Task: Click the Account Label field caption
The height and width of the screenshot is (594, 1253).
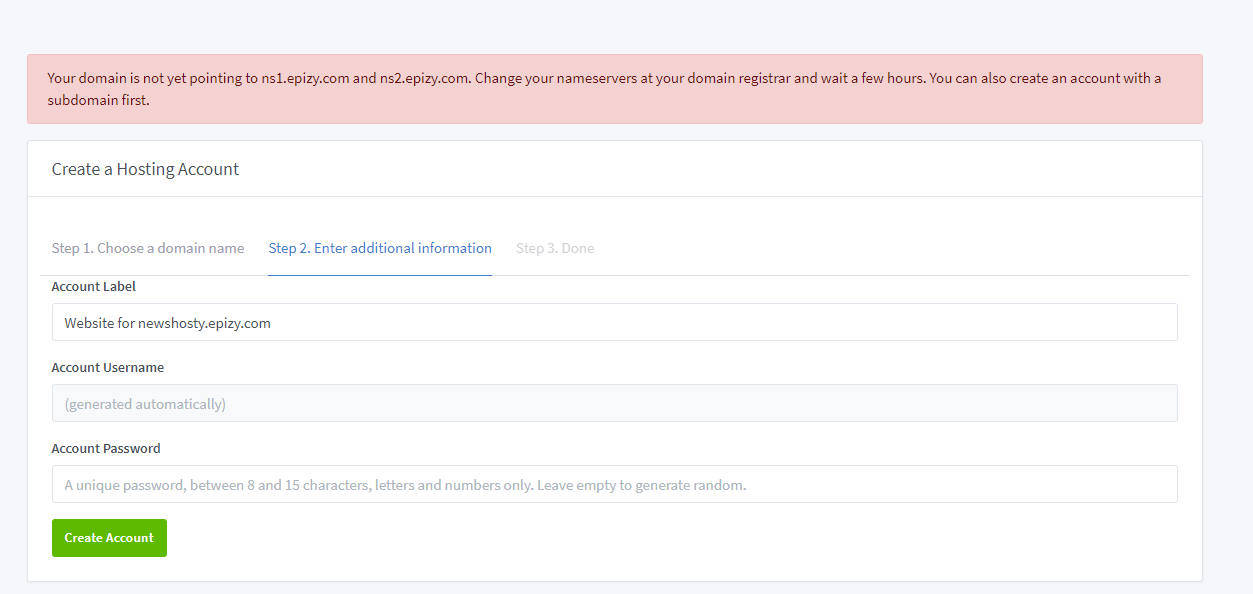Action: point(94,287)
